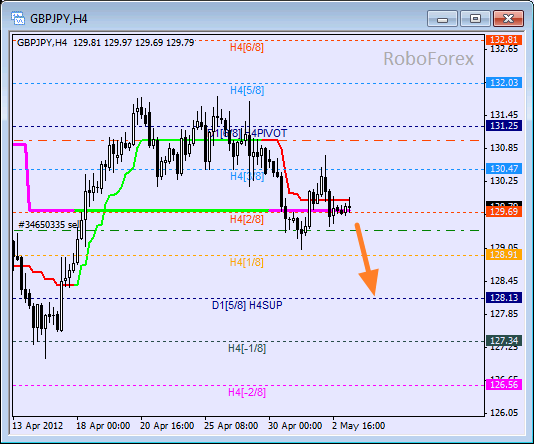The height and width of the screenshot is (444, 534).
Task: Select the 131.25 price level tag
Action: pyautogui.click(x=504, y=126)
